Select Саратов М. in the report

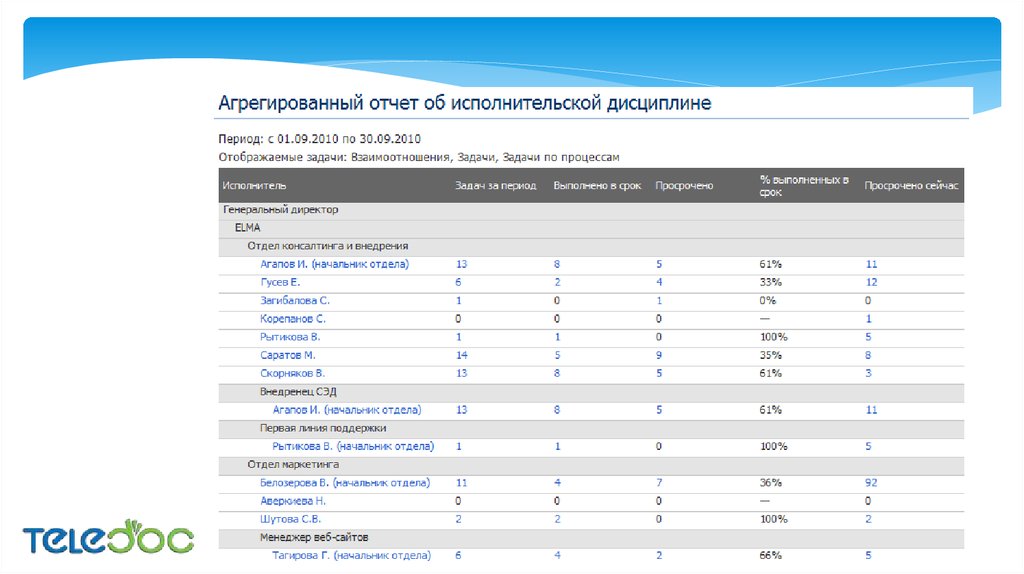pyautogui.click(x=287, y=355)
